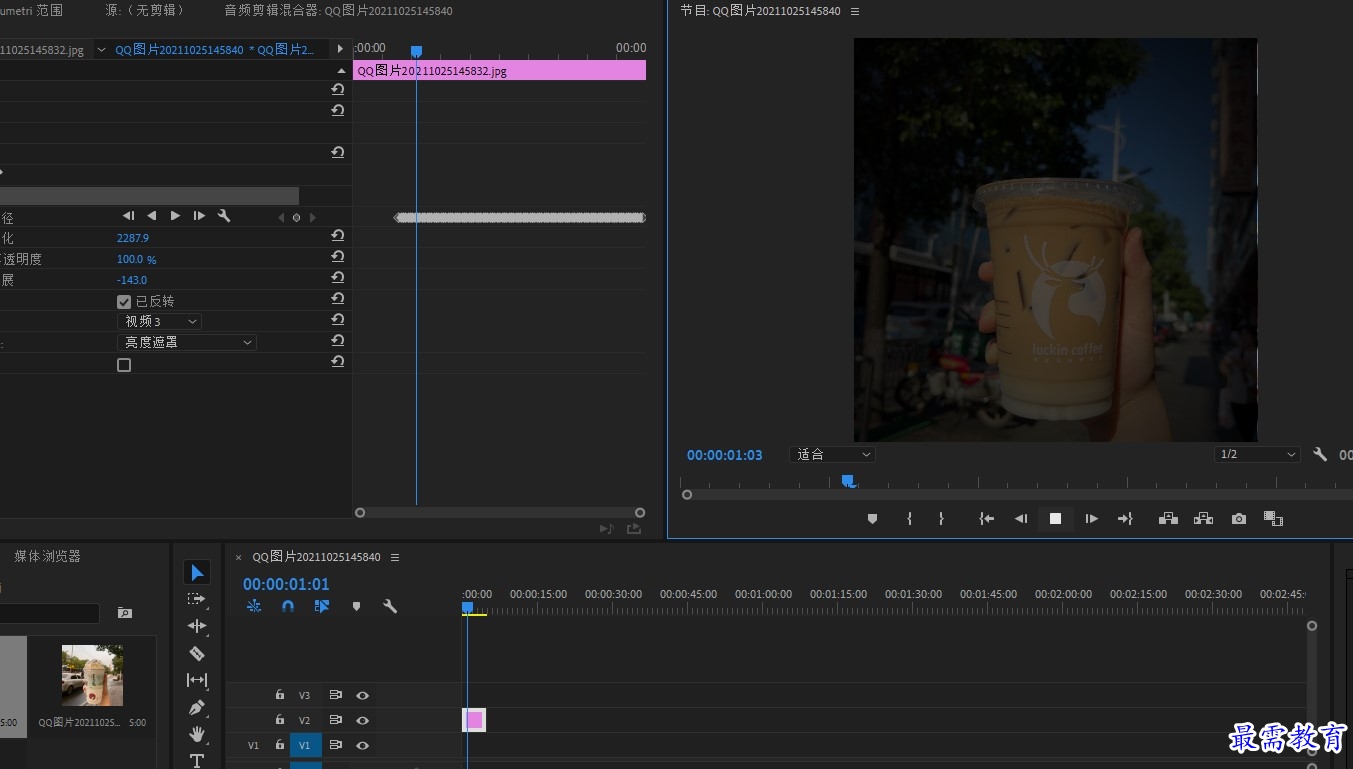Go to Out point in program monitor
Image resolution: width=1353 pixels, height=769 pixels.
pos(1125,519)
